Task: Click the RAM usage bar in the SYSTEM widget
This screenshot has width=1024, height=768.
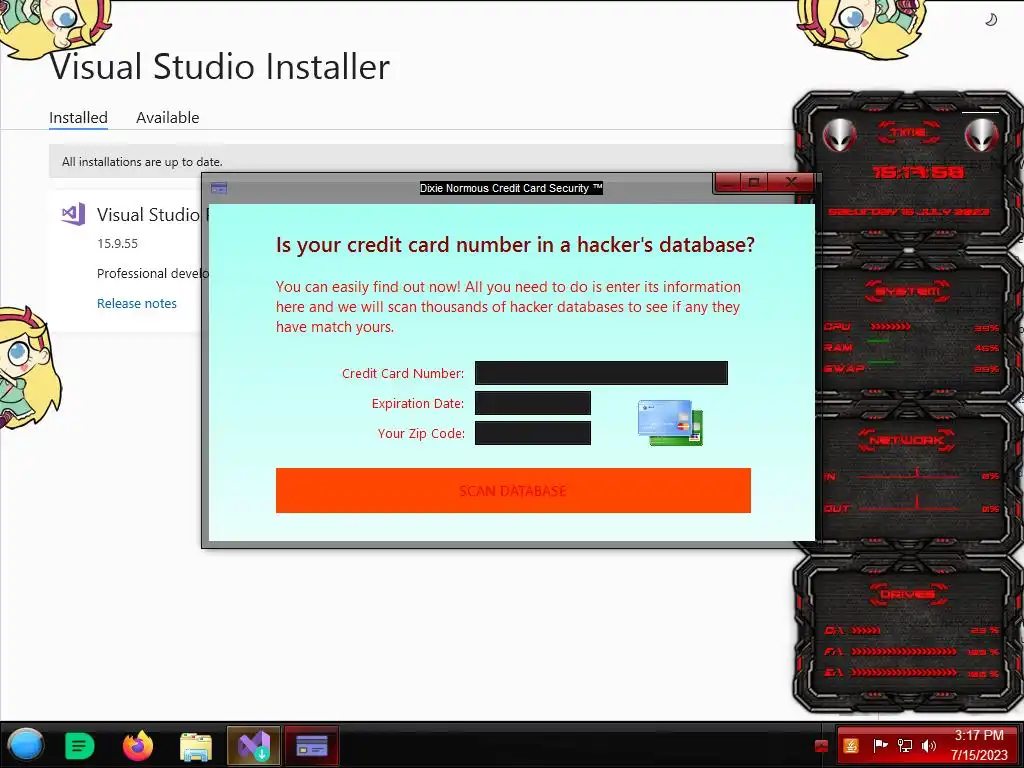Action: coord(879,341)
